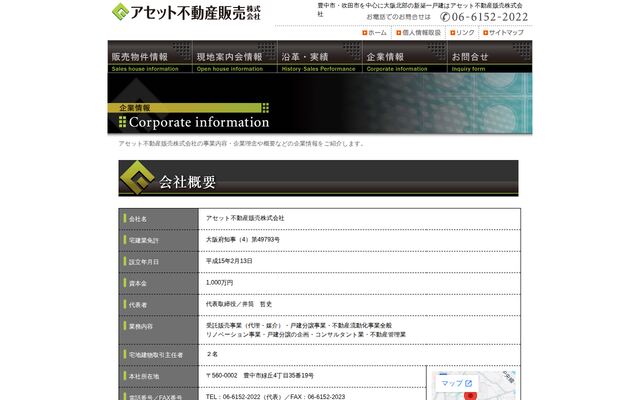This screenshot has width=640, height=400.
Task: Click the 宅建業免許 row label
Action: click(144, 241)
